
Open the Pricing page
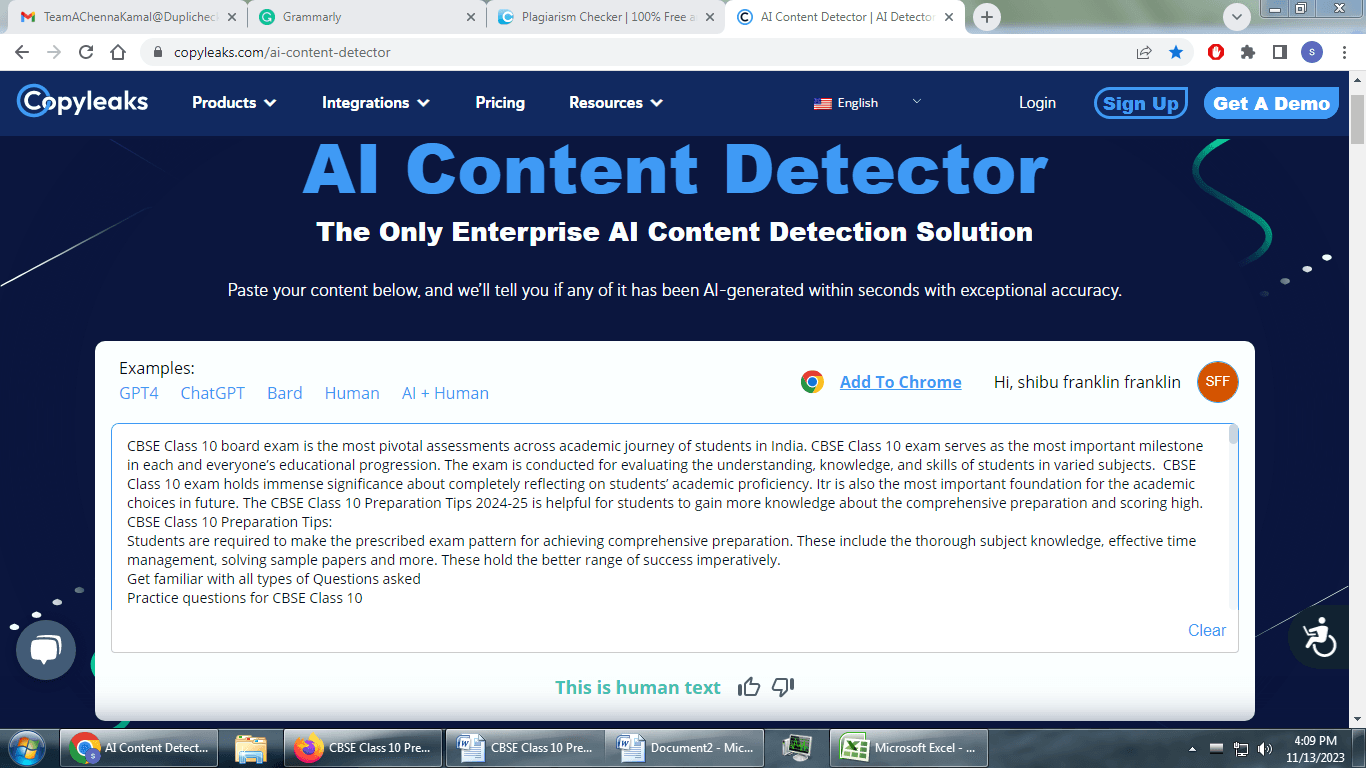click(x=500, y=102)
